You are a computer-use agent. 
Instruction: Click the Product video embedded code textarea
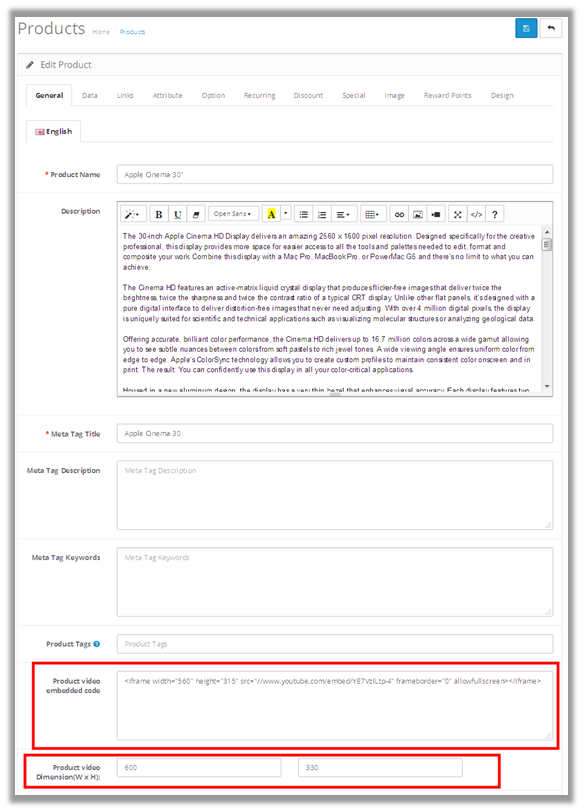(x=335, y=705)
